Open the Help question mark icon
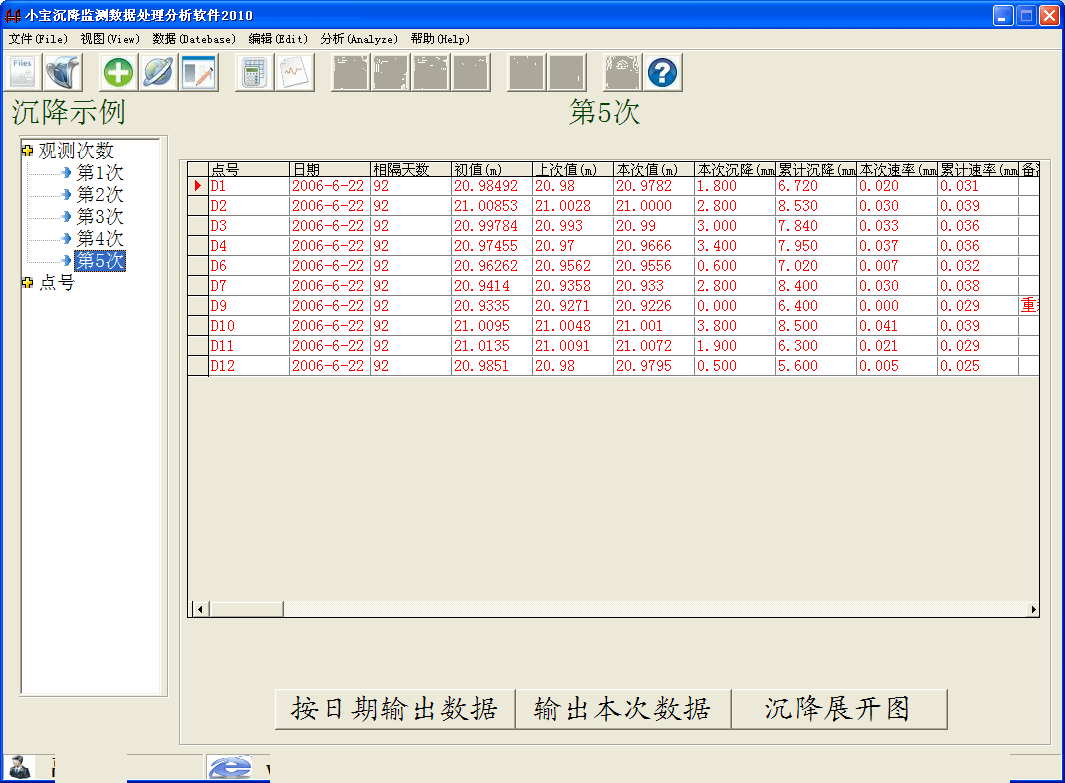This screenshot has height=783, width=1065. point(662,72)
